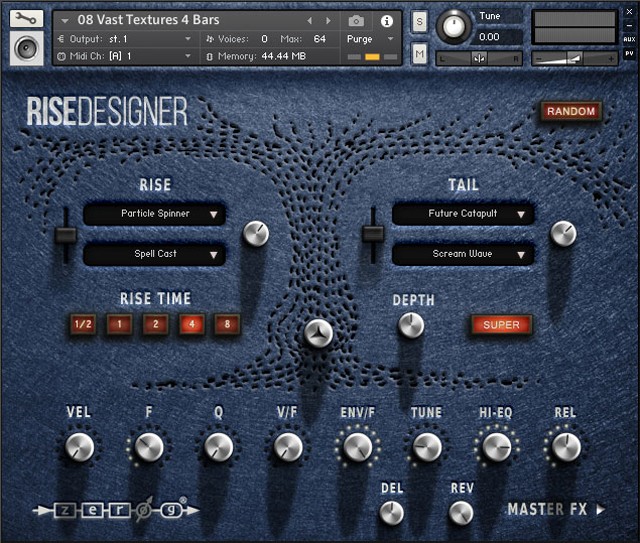Open the Particle Spinner rise dropdown
This screenshot has height=543, width=640.
tap(155, 214)
